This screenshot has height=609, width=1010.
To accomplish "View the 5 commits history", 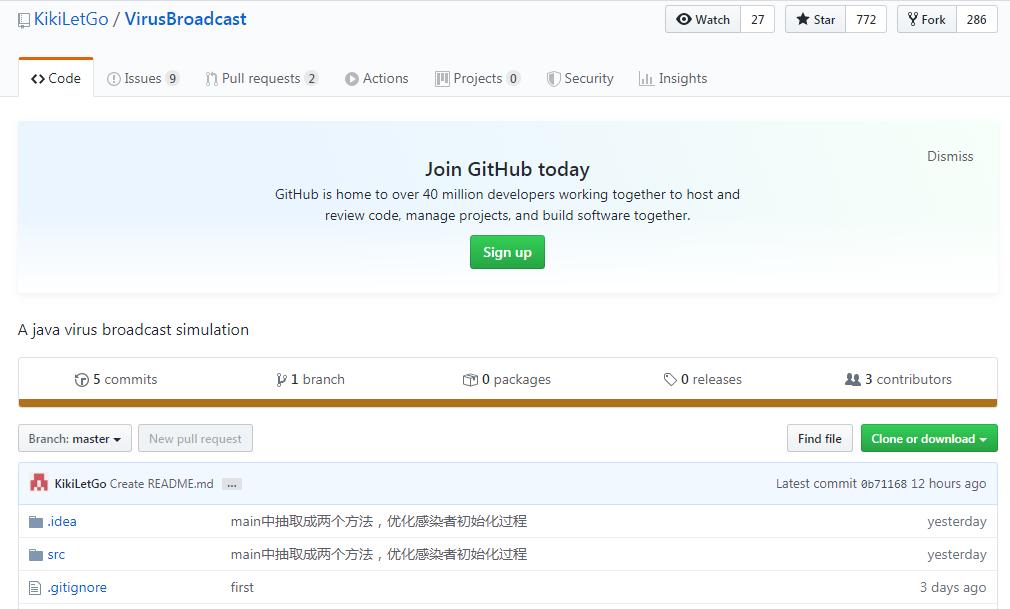I will tap(116, 380).
